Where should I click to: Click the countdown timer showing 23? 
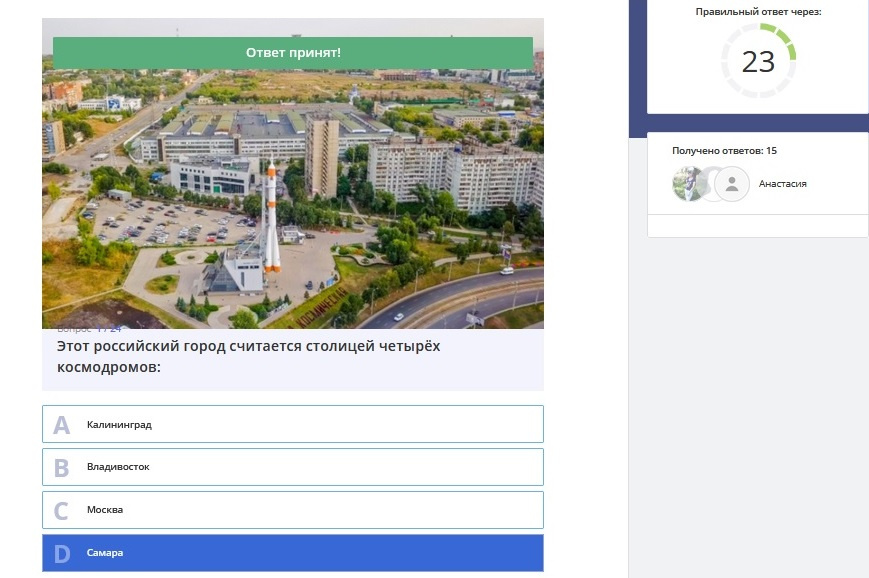click(x=758, y=61)
